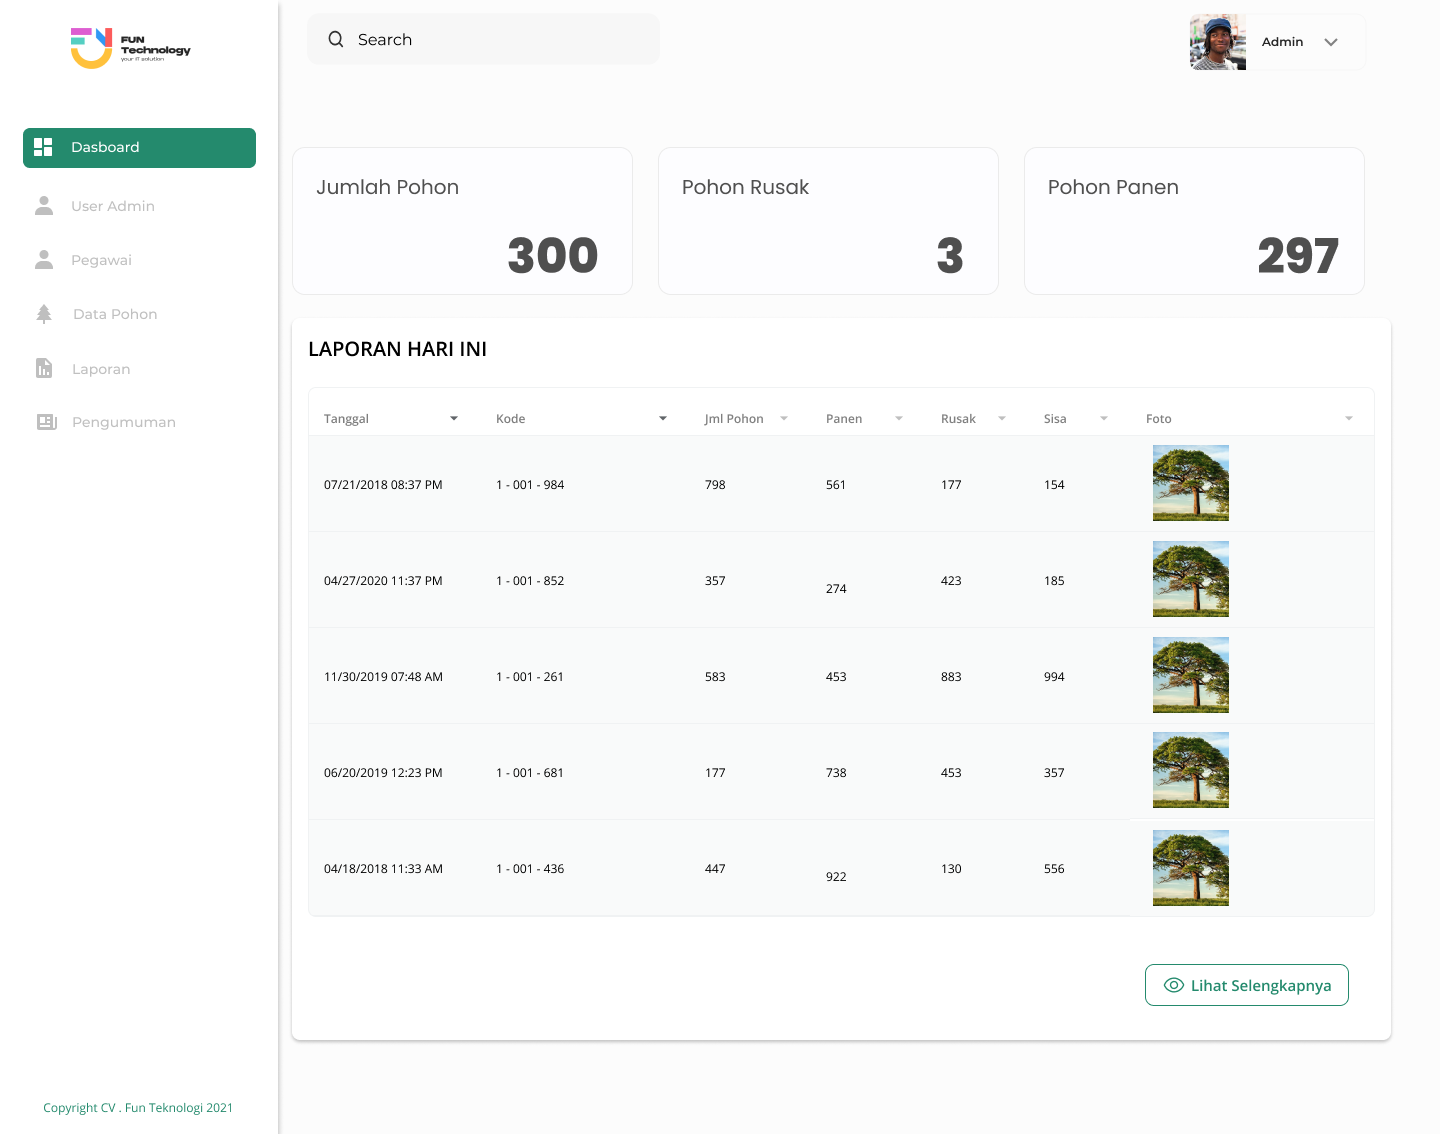Image resolution: width=1440 pixels, height=1134 pixels.
Task: Select the Jumlah Pohon summary card
Action: (x=462, y=221)
